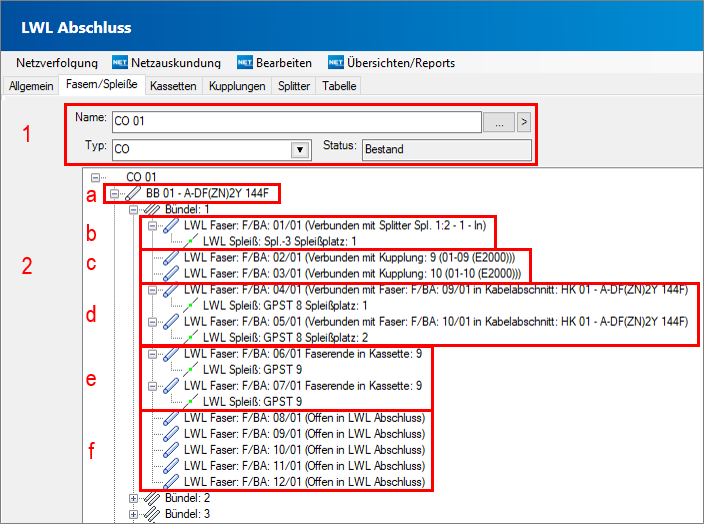This screenshot has width=704, height=524.
Task: Click the splice icon for Spl.-3 Spleißplatz: 1
Action: click(189, 242)
